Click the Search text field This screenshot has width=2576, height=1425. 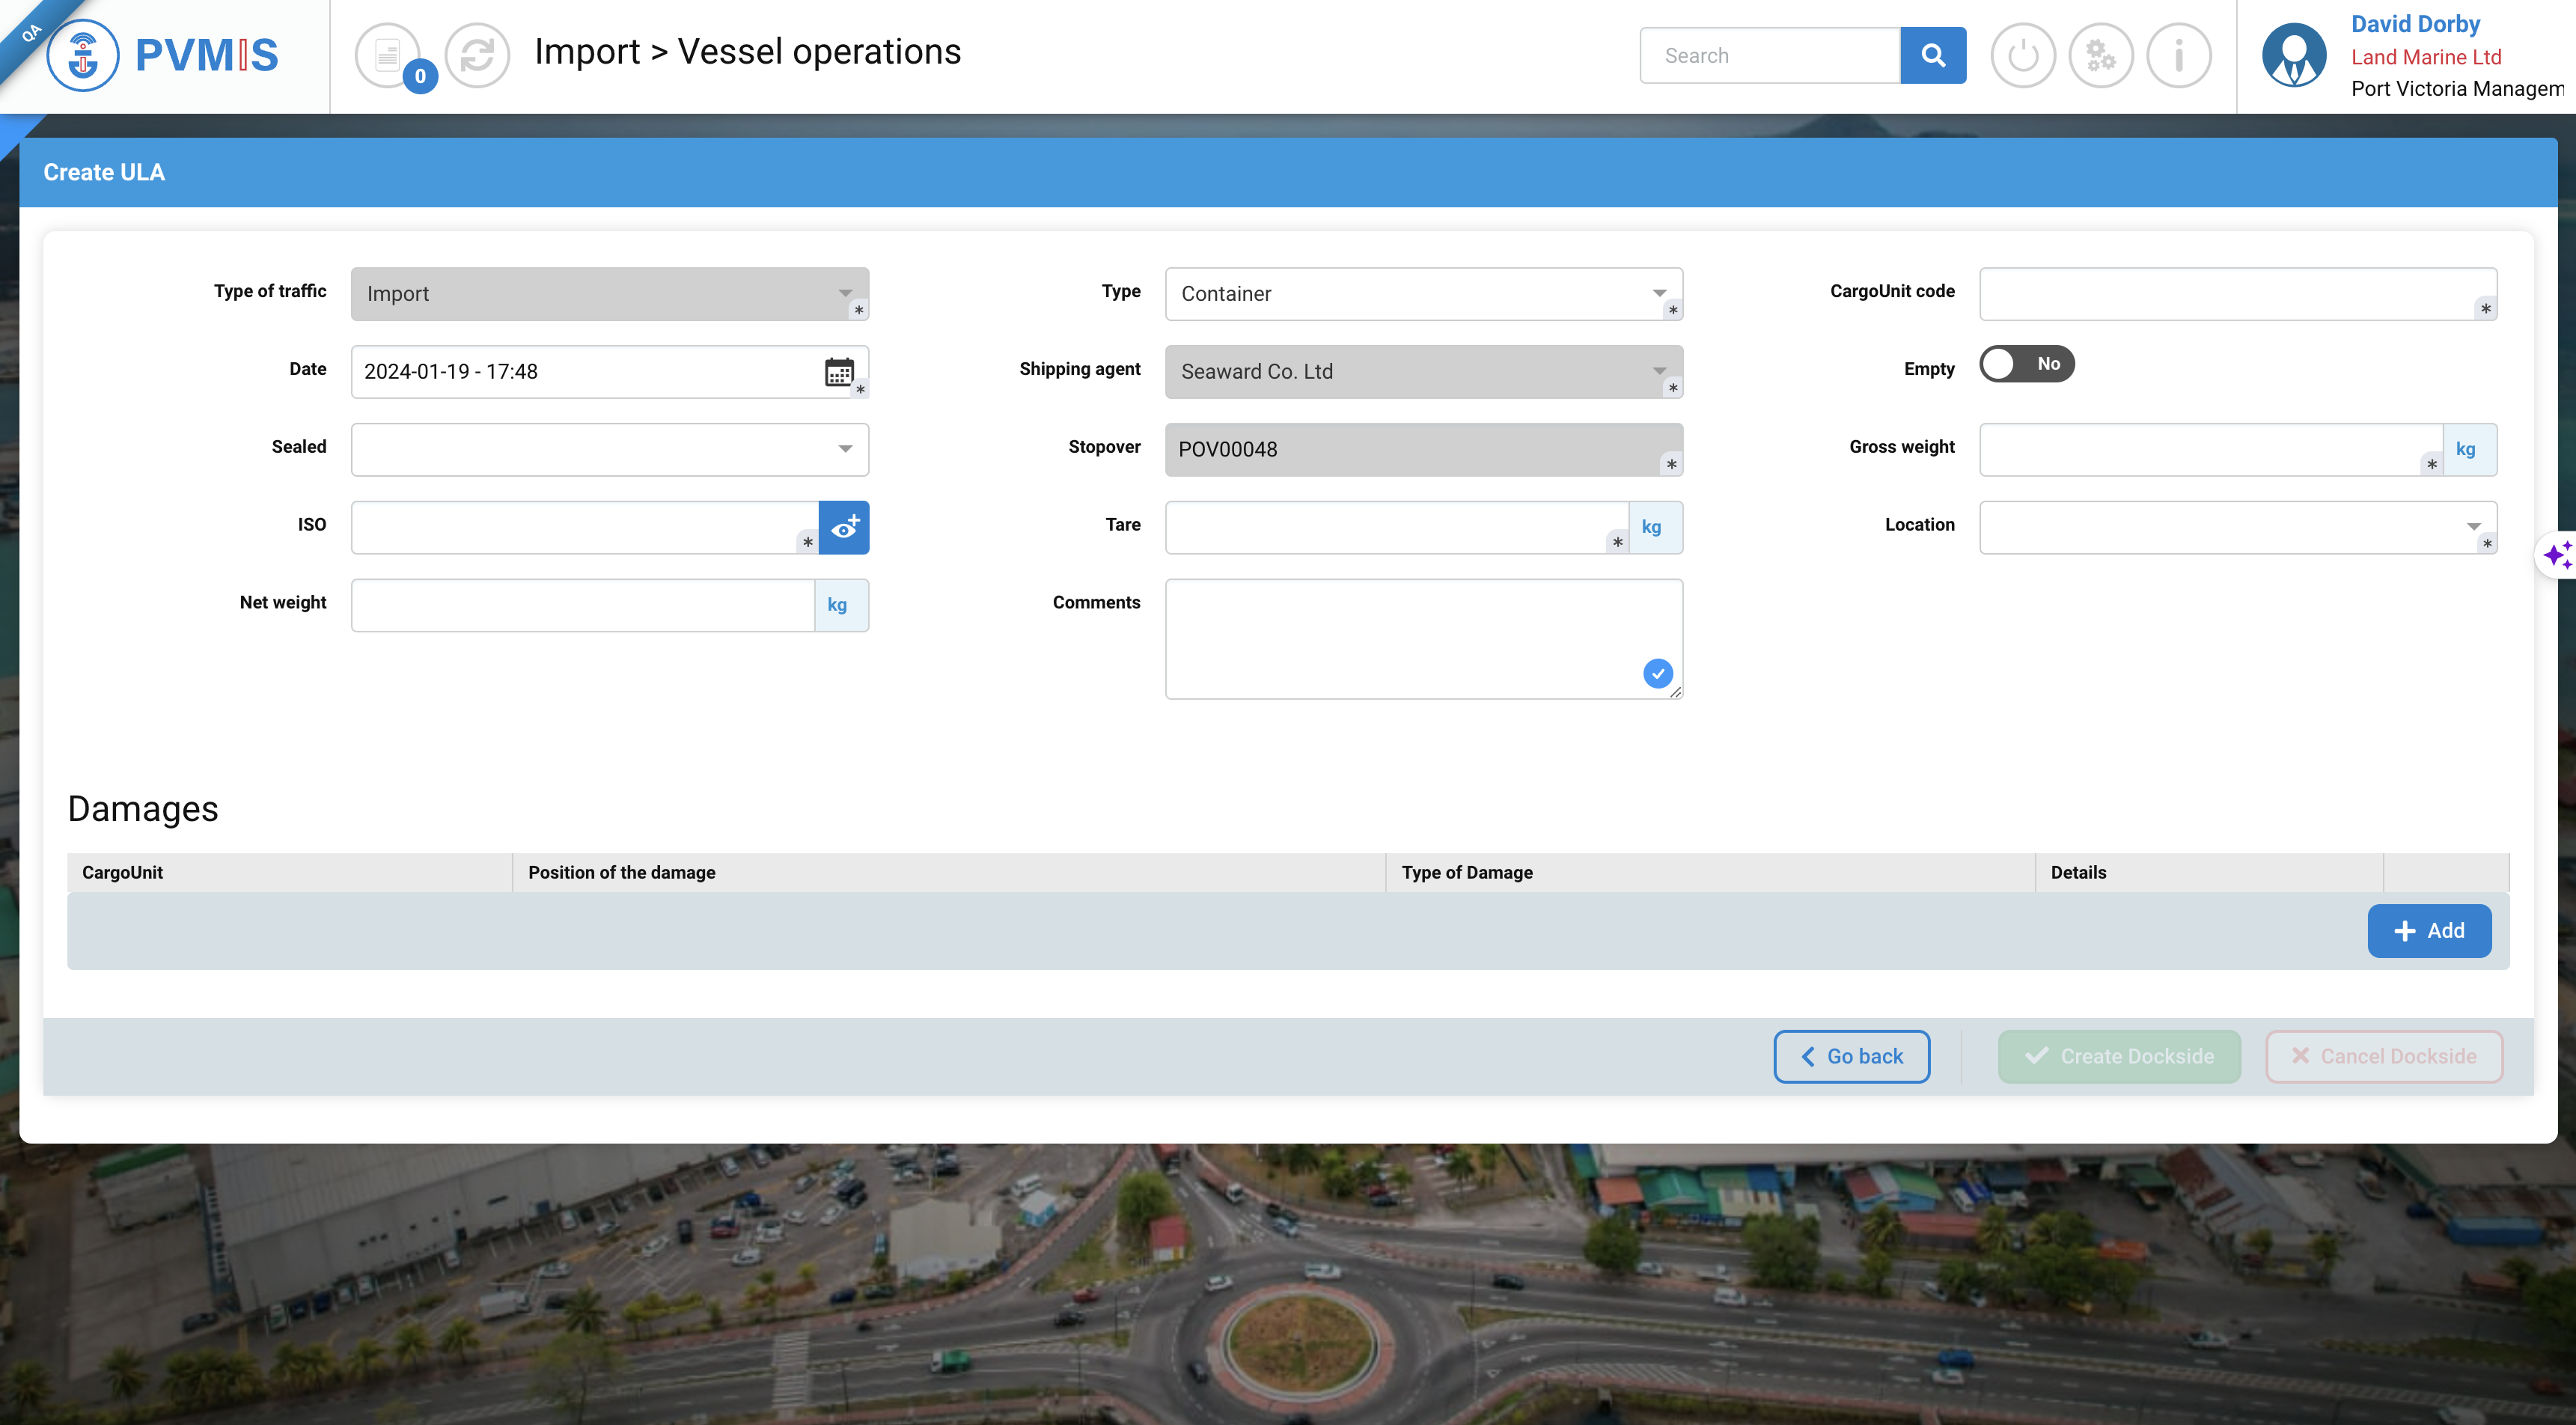click(1769, 55)
